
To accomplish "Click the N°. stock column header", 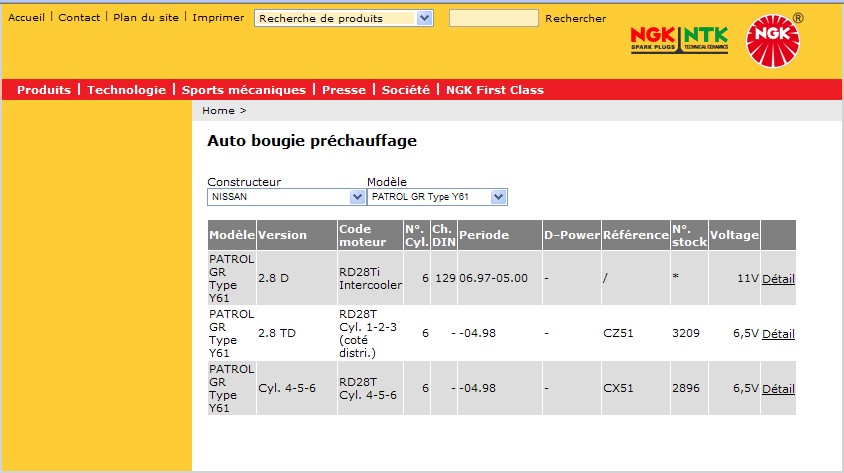I will point(690,235).
